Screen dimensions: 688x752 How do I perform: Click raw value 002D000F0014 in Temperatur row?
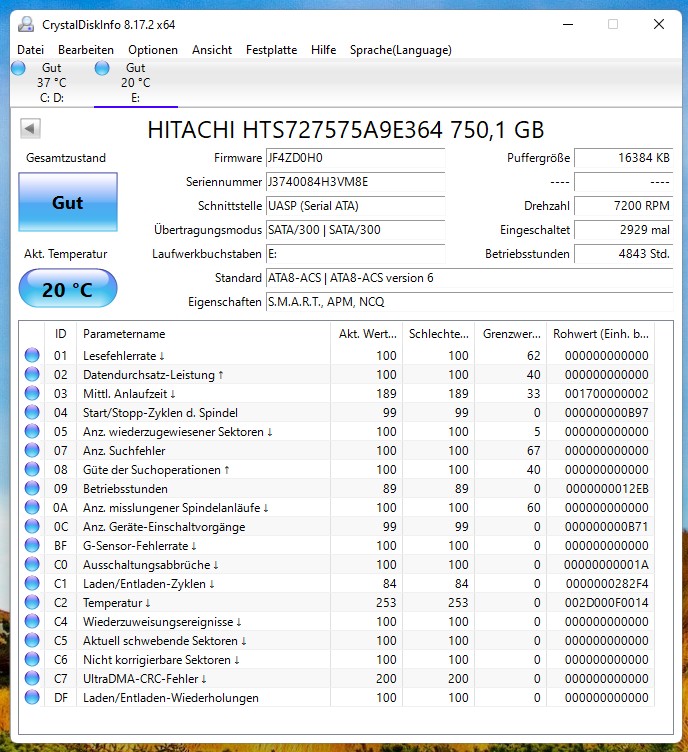pyautogui.click(x=606, y=602)
